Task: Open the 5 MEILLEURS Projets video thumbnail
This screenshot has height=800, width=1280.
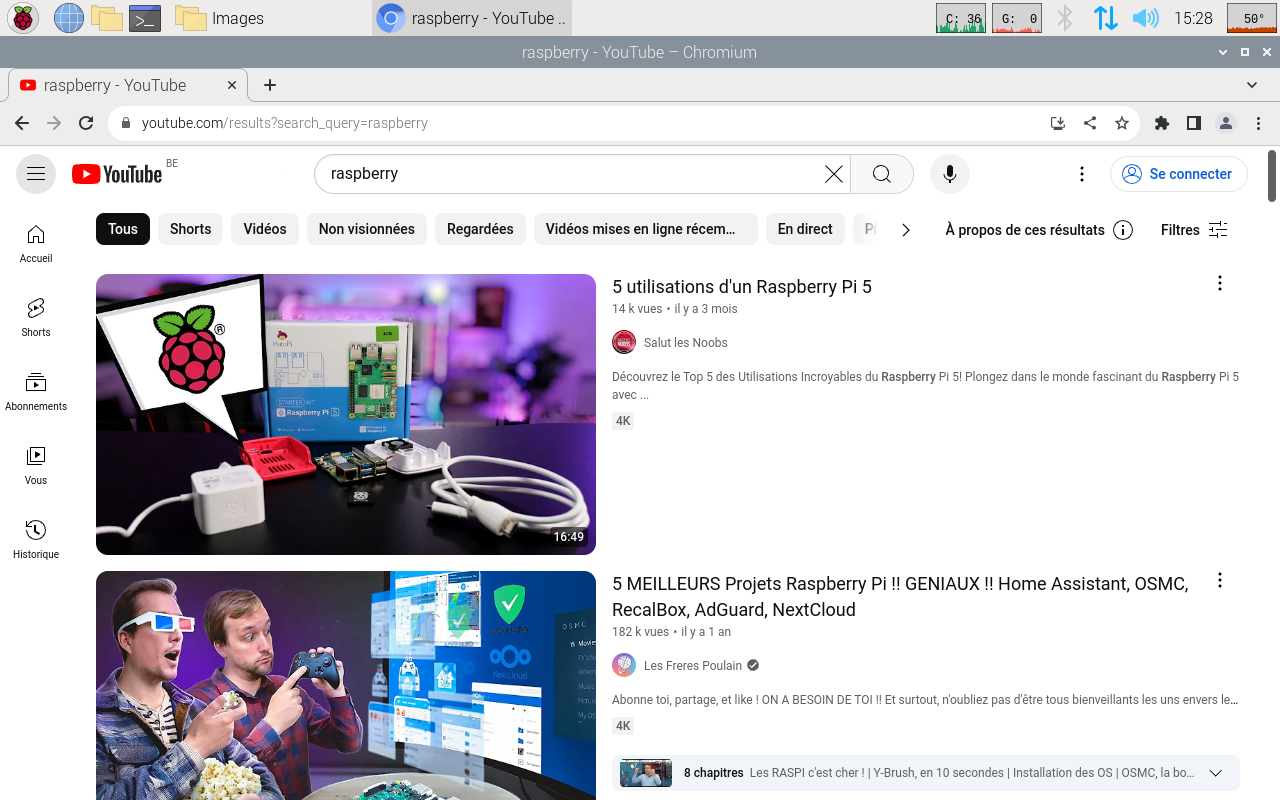Action: (346, 685)
